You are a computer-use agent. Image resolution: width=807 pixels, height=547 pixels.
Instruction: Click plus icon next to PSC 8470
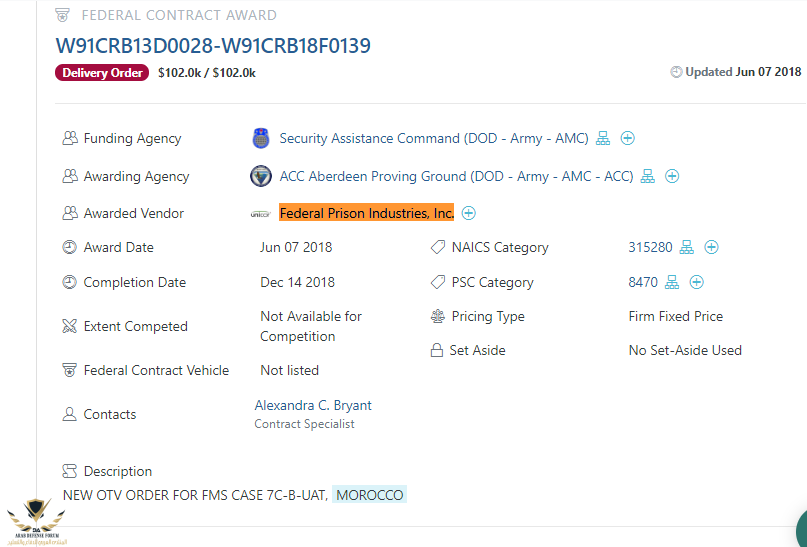tap(696, 282)
